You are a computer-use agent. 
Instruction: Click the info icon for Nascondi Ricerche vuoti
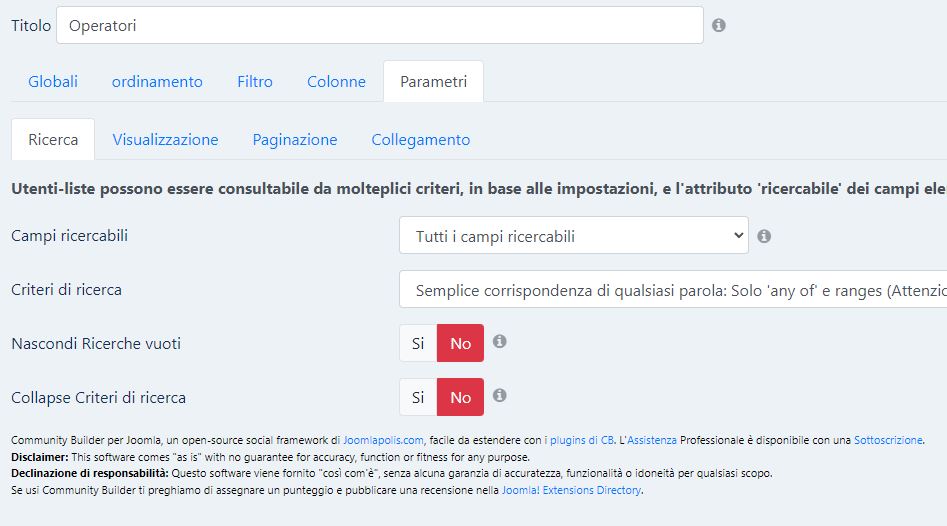pyautogui.click(x=499, y=341)
